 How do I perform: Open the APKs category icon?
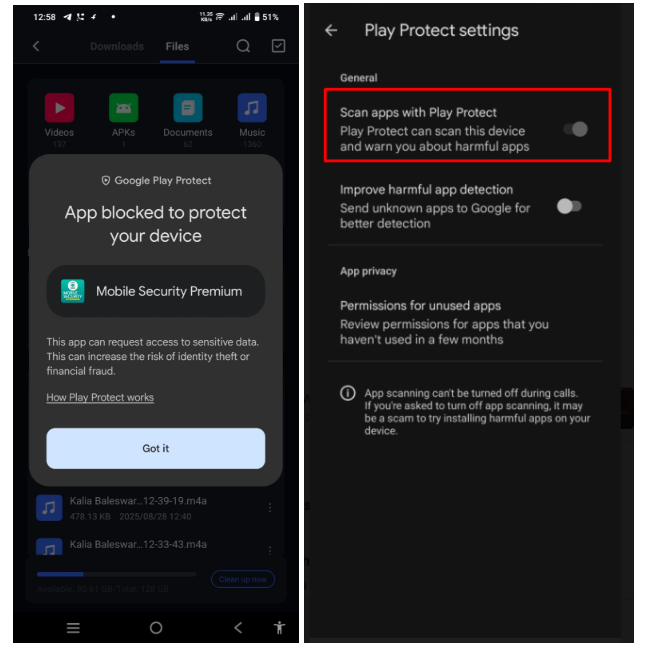coord(124,108)
